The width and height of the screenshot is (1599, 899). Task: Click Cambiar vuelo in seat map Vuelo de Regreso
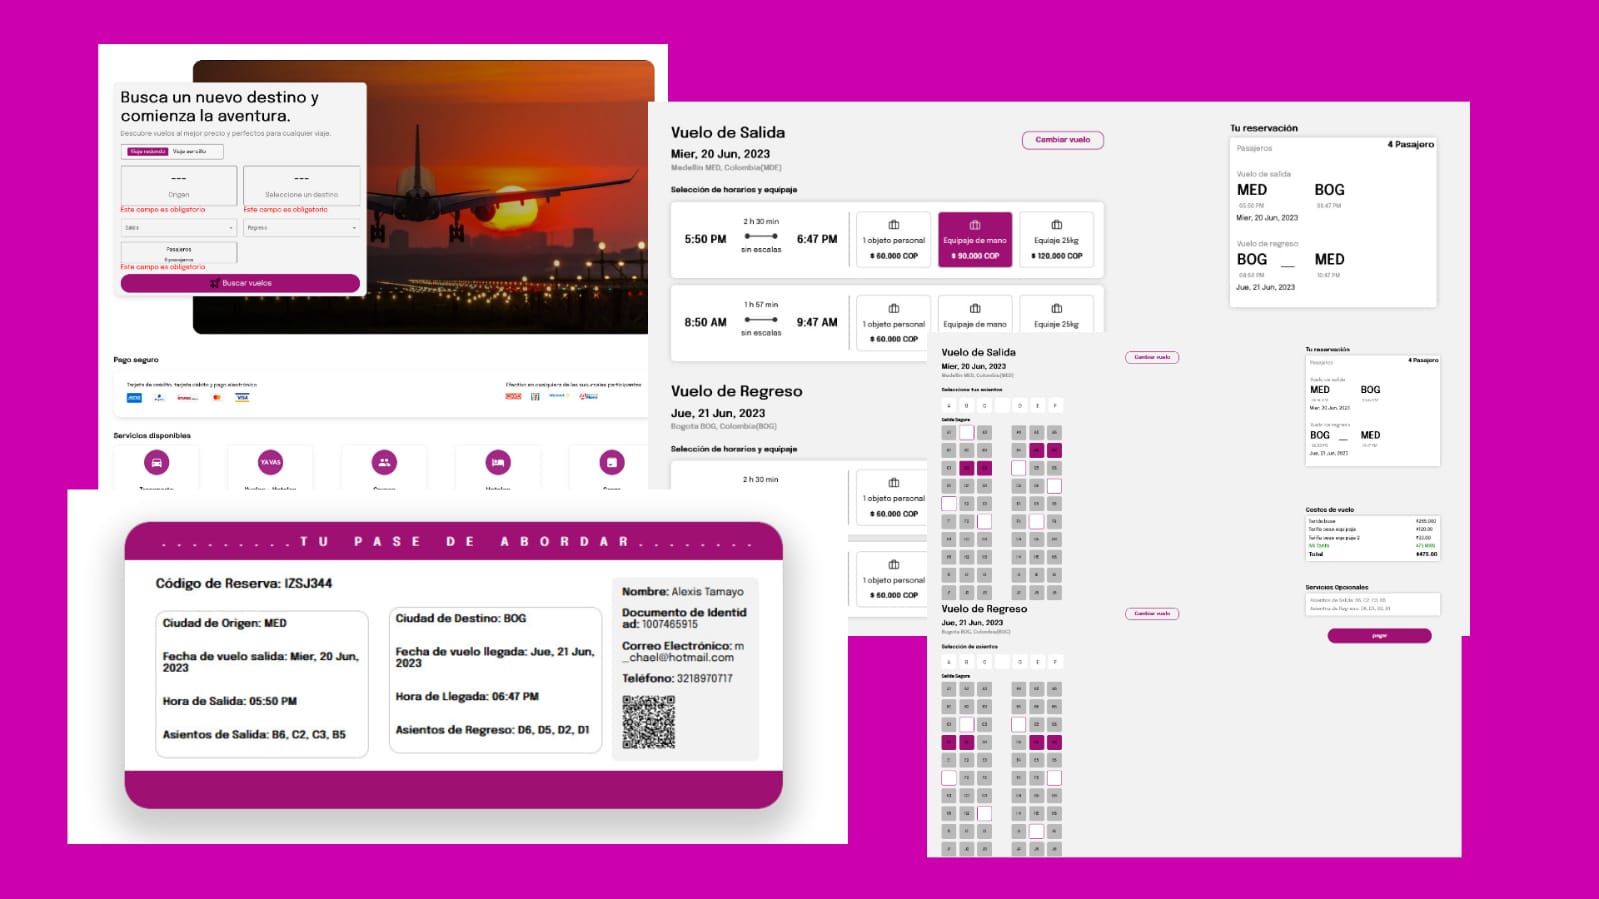[x=1152, y=614]
